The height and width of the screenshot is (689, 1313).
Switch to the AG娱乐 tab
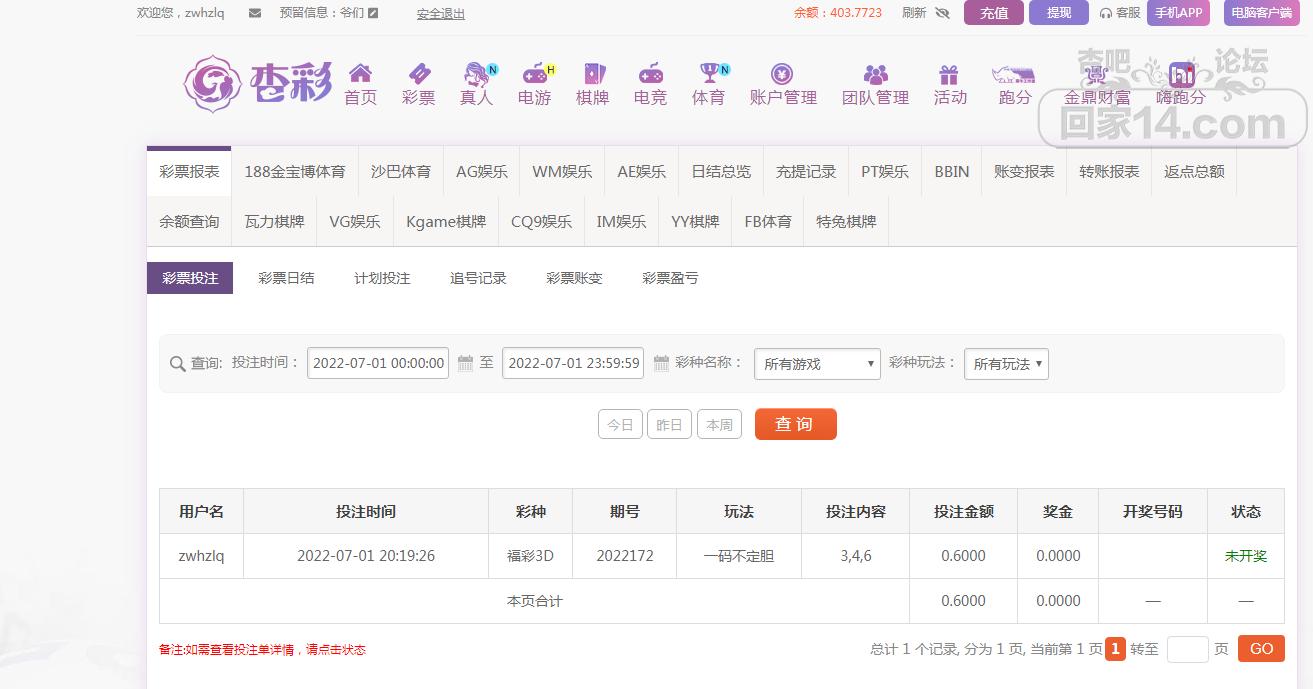pos(482,171)
